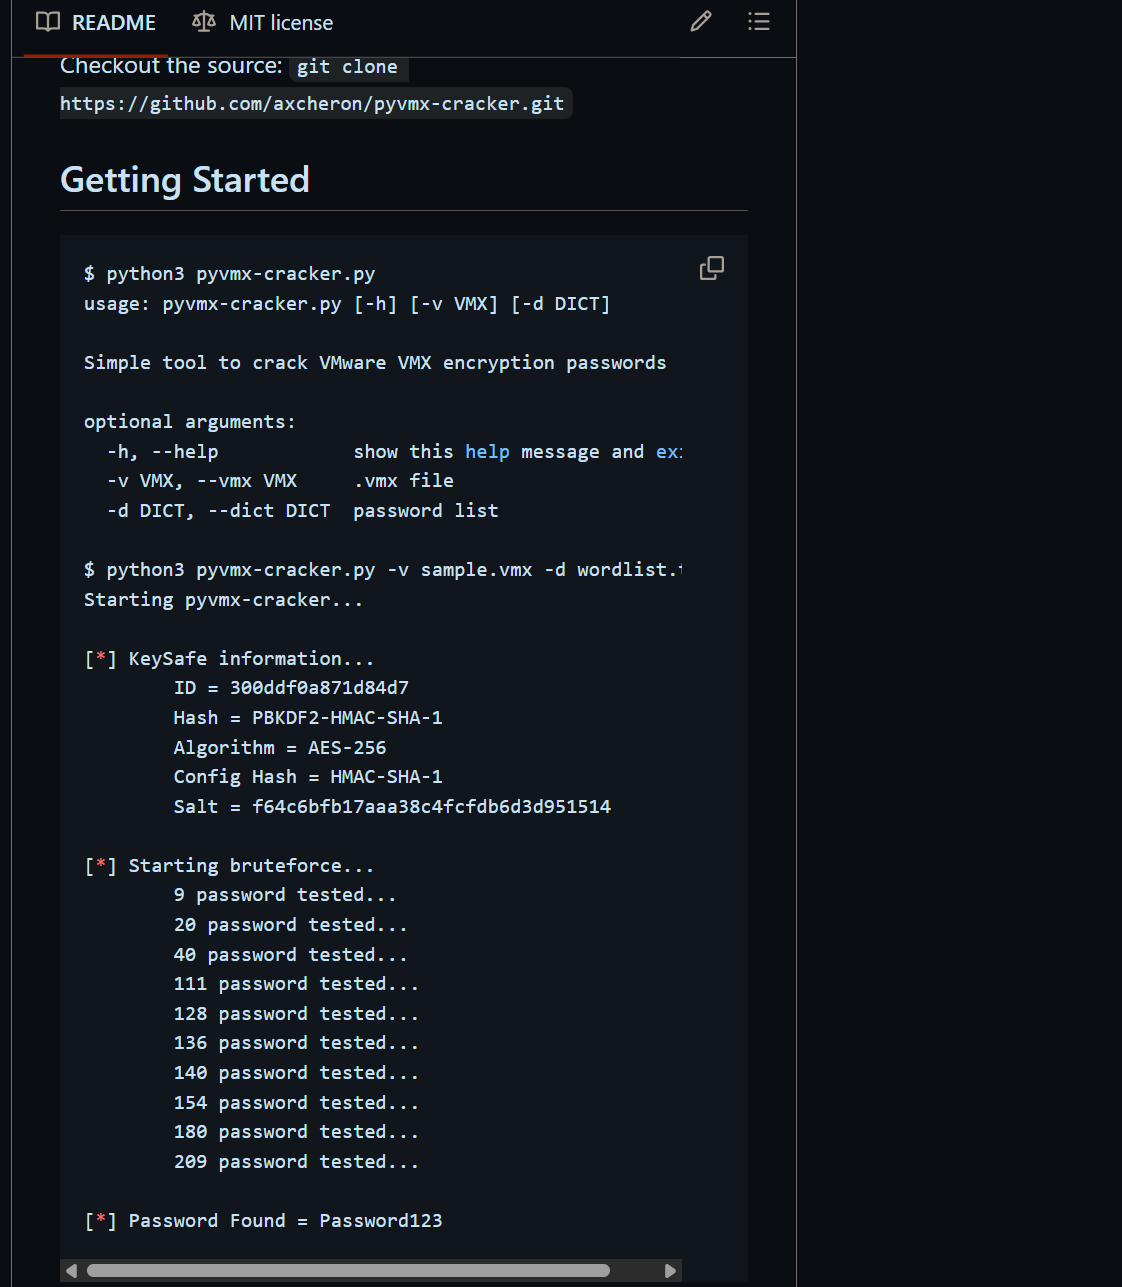The image size is (1122, 1287).
Task: Click the pencil edit README icon
Action: pyautogui.click(x=701, y=21)
